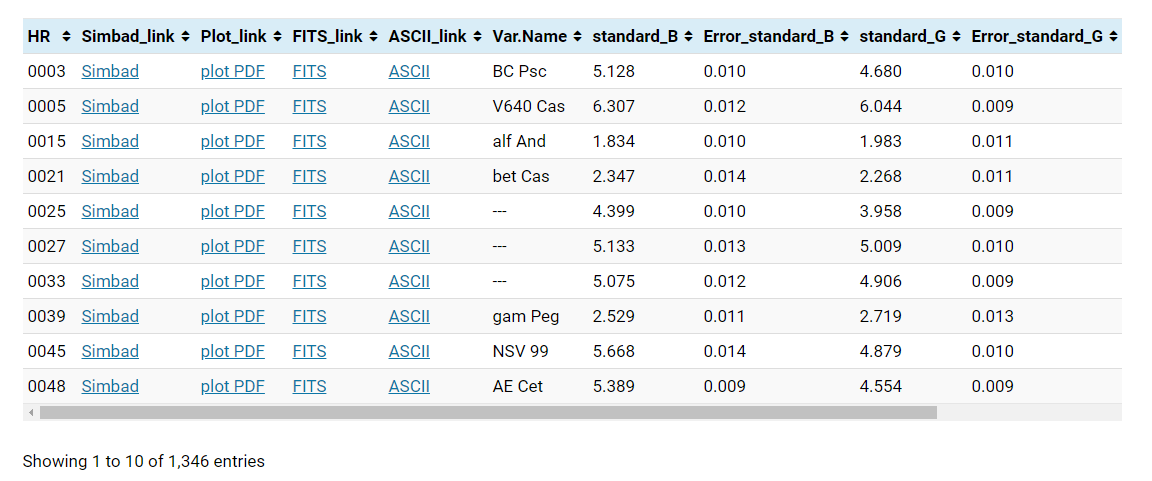The image size is (1152, 481).
Task: Sort ASCII_link column using arrow icon
Action: tap(478, 36)
